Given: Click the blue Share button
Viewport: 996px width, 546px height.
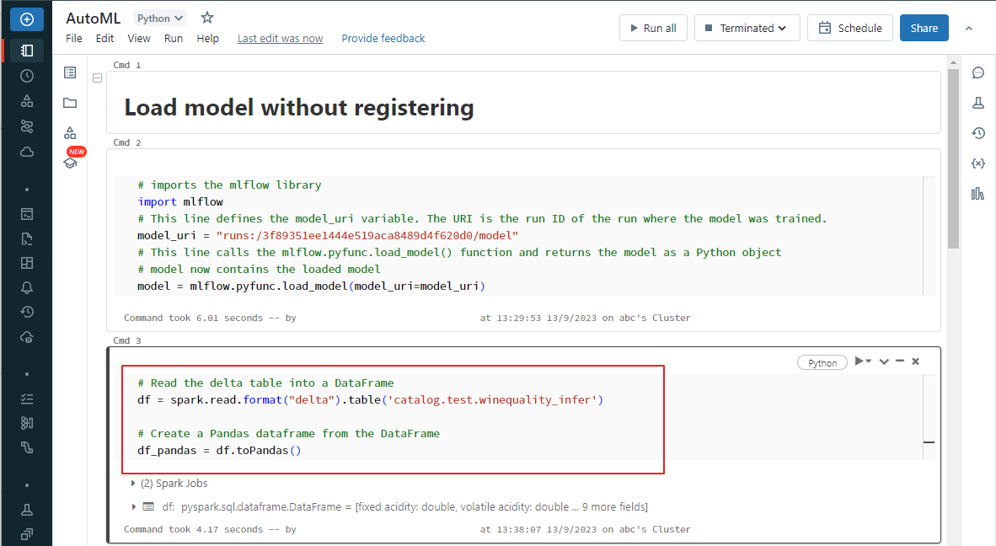Looking at the screenshot, I should click(x=924, y=28).
